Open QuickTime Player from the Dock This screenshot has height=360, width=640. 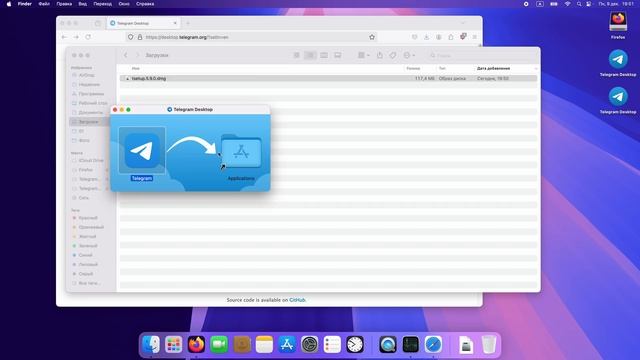pos(387,345)
